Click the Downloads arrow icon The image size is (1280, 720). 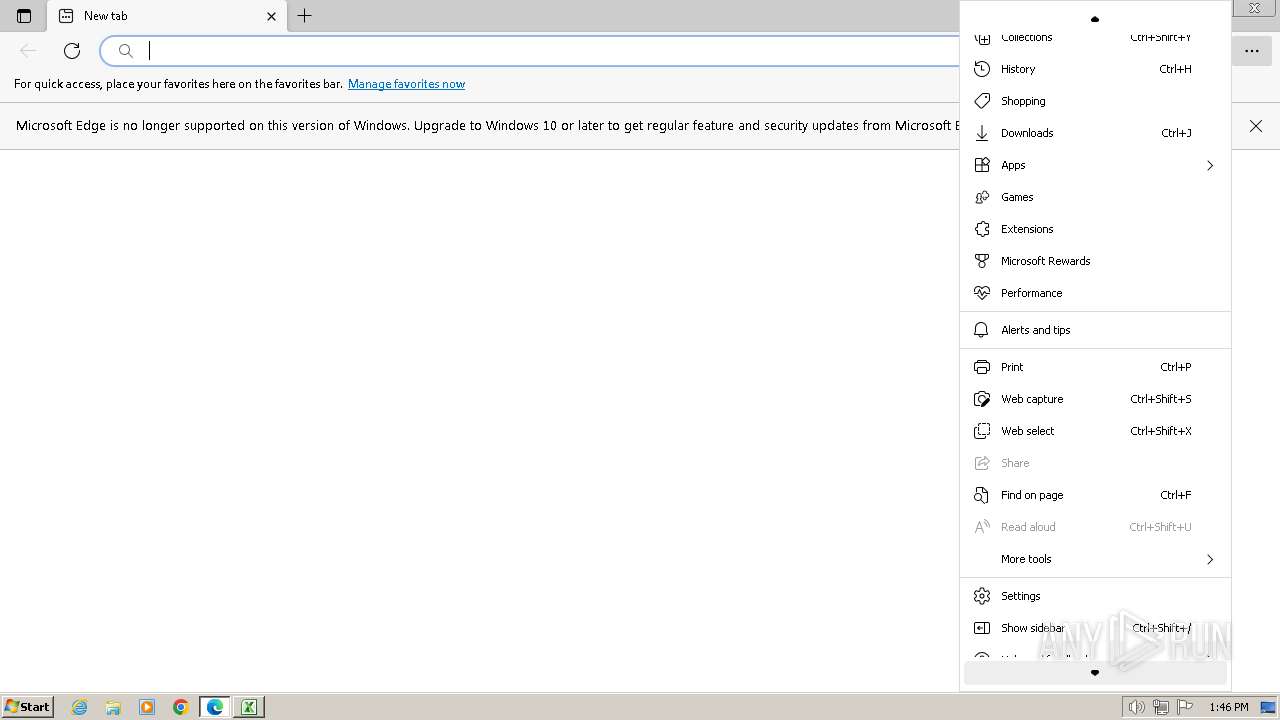(x=982, y=133)
